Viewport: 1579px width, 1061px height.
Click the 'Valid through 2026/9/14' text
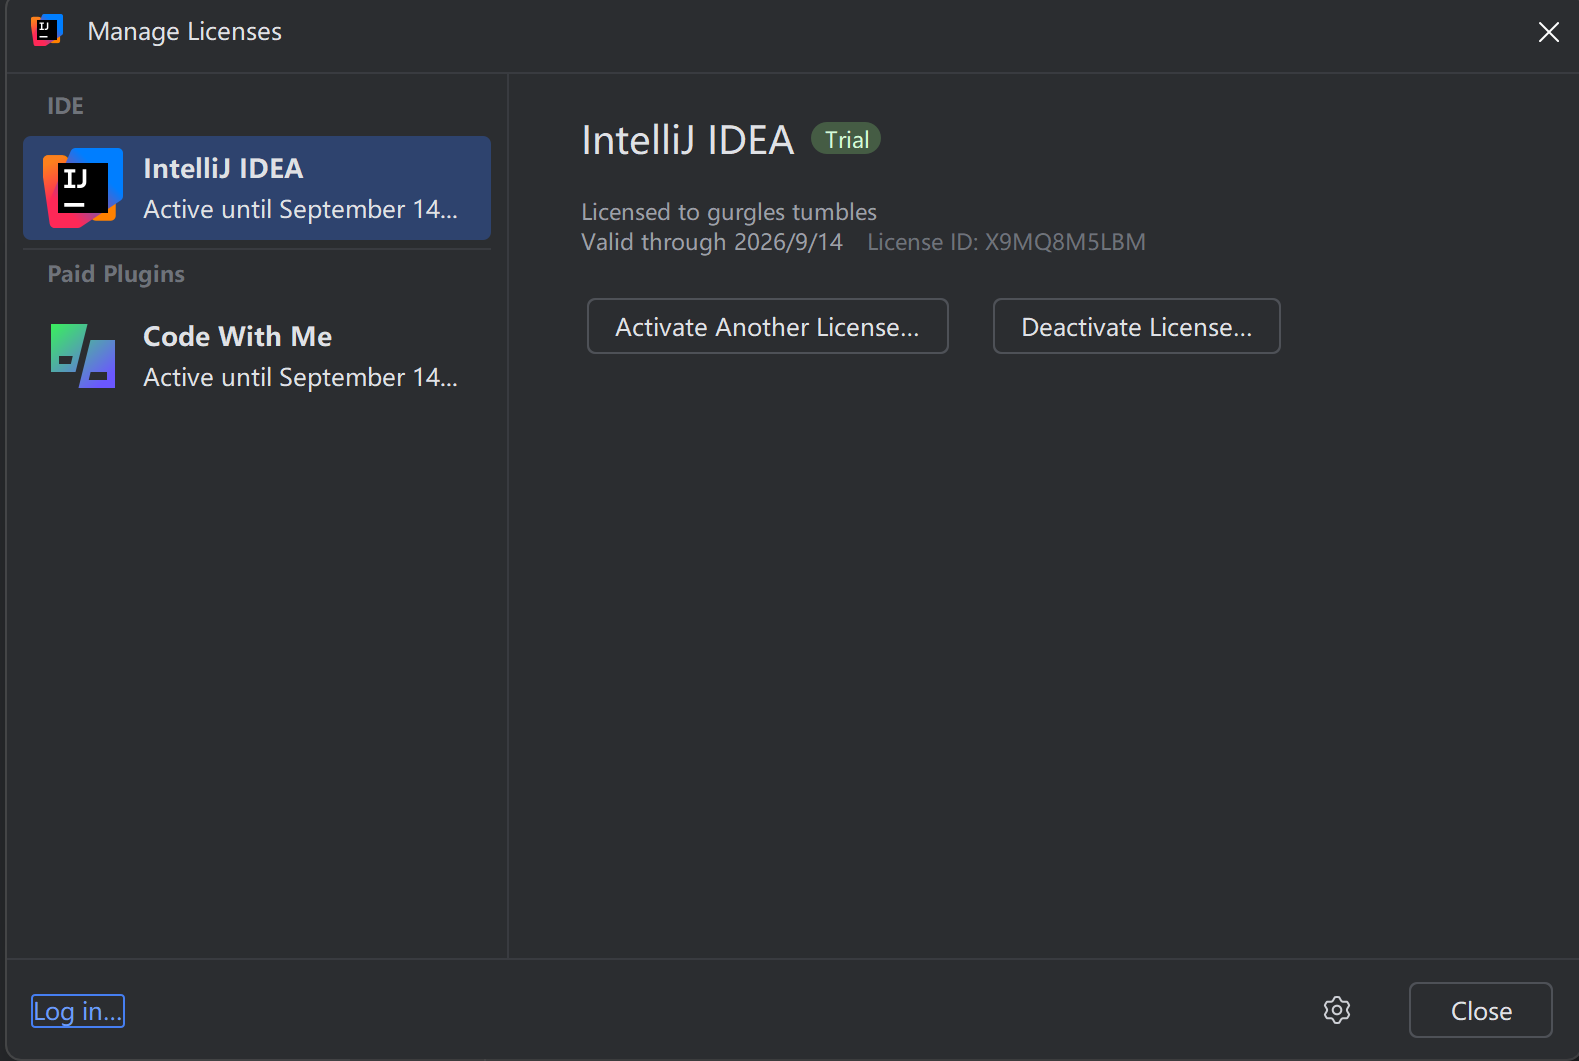[x=712, y=242]
